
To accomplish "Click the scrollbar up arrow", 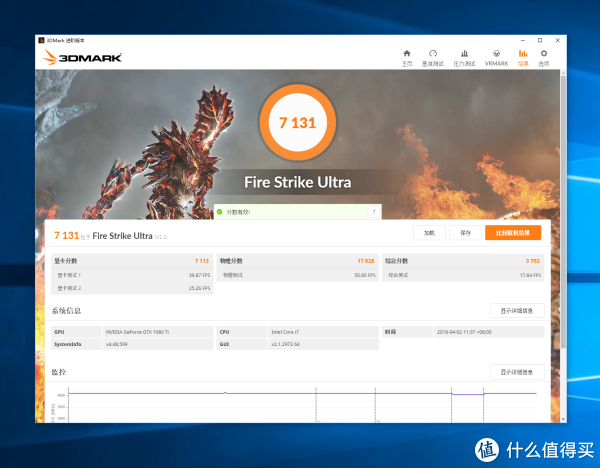I will [563, 72].
